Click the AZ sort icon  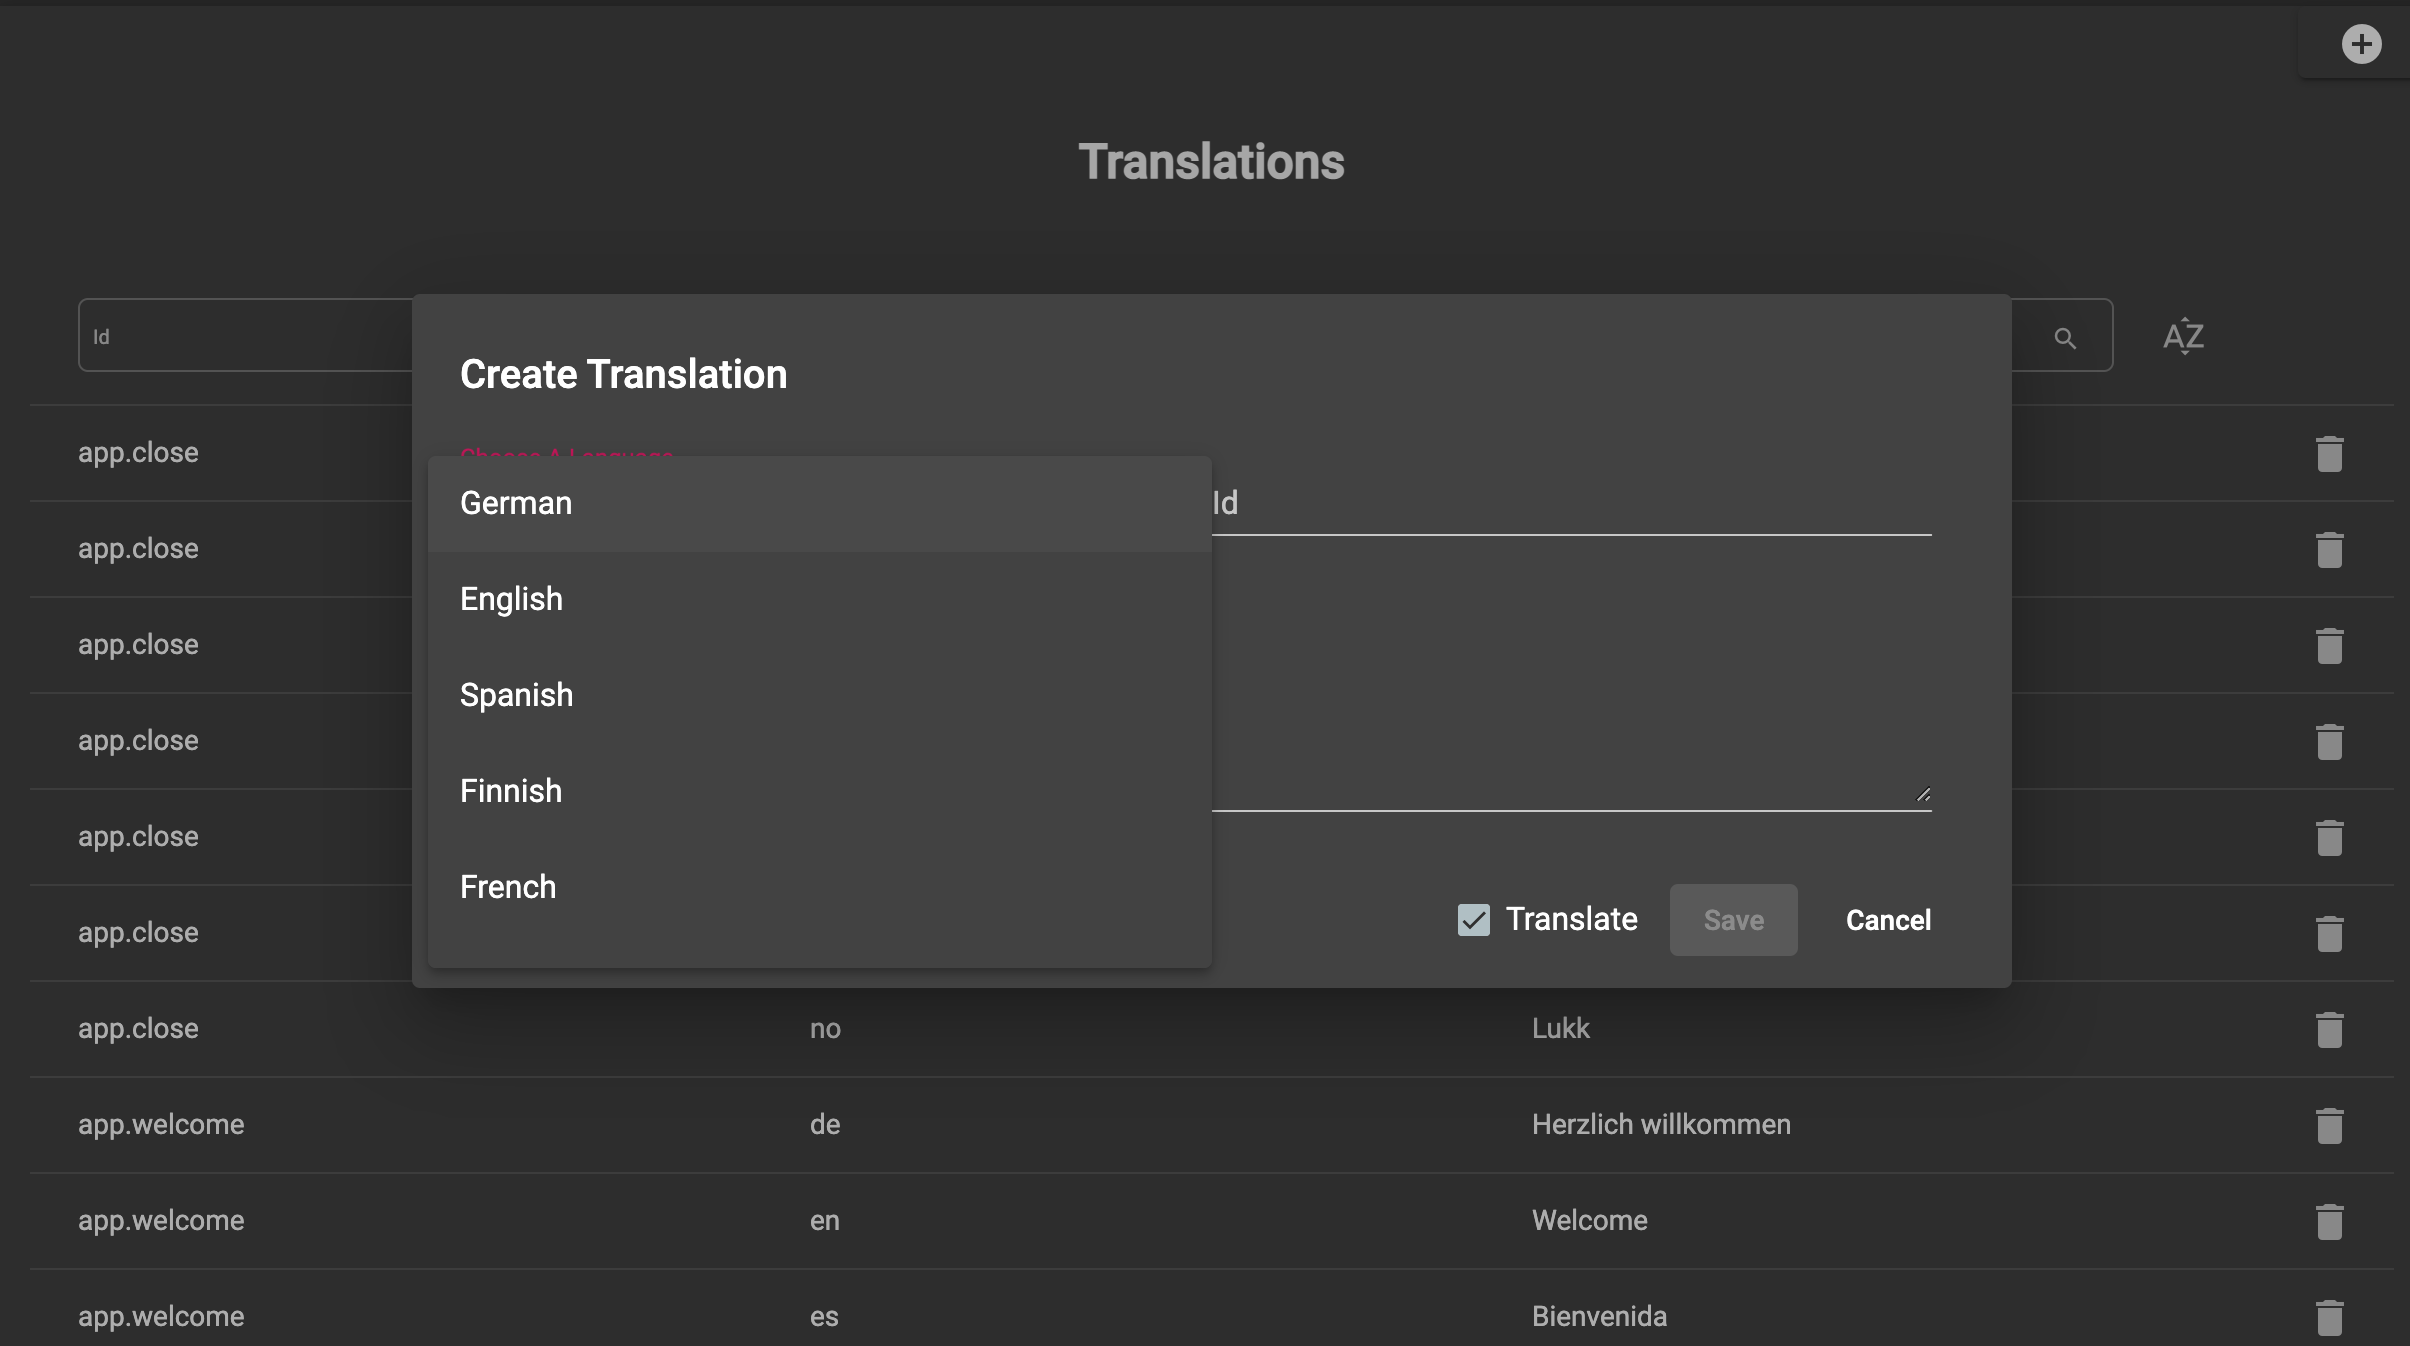point(2183,336)
